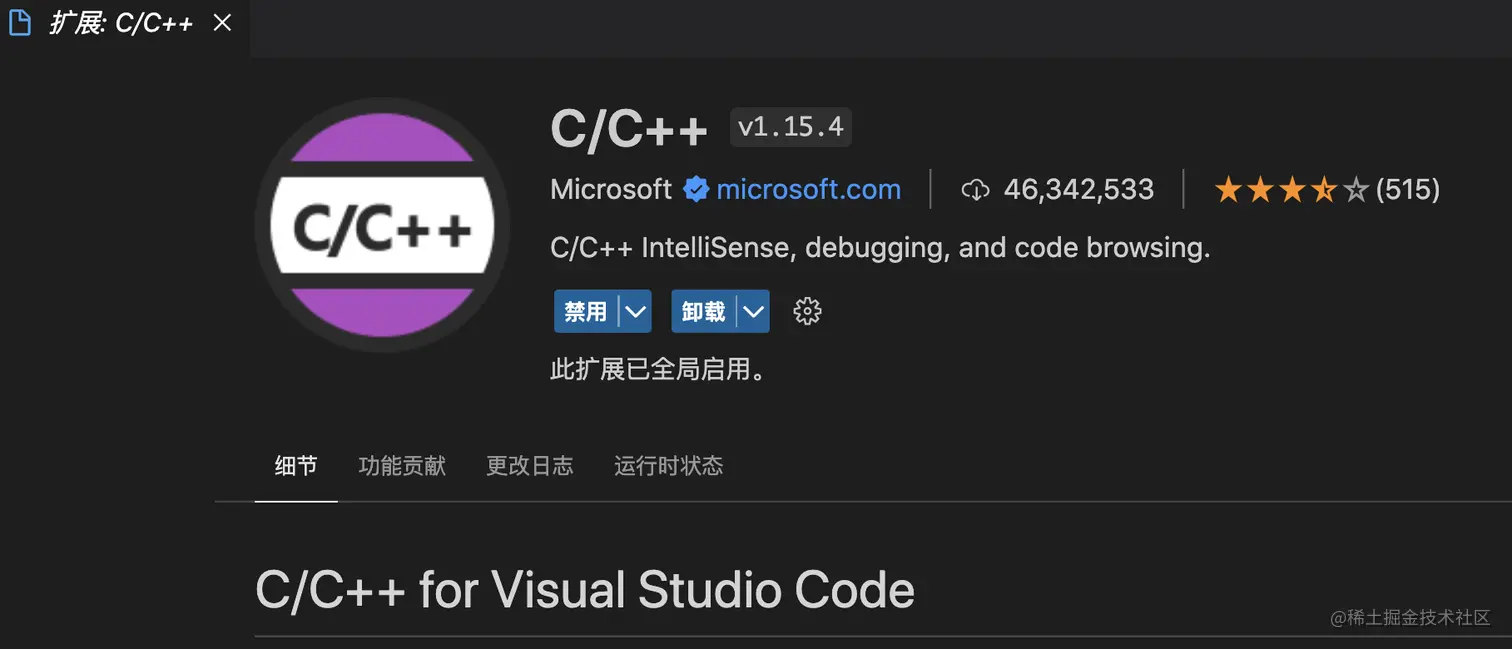Click the Microsoft publisher name
This screenshot has width=1512, height=649.
(x=611, y=189)
